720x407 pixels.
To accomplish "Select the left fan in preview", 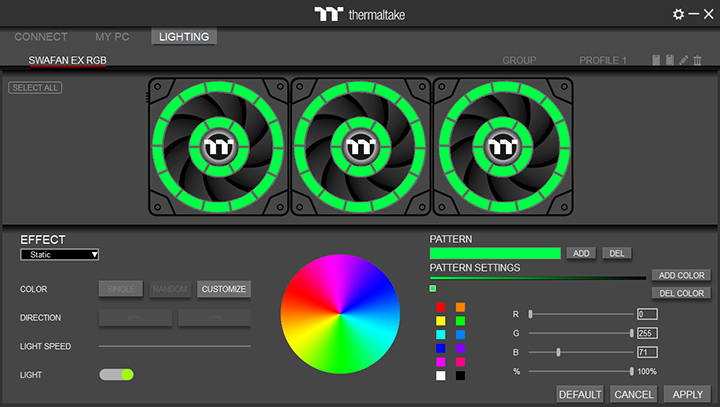I will pos(218,147).
